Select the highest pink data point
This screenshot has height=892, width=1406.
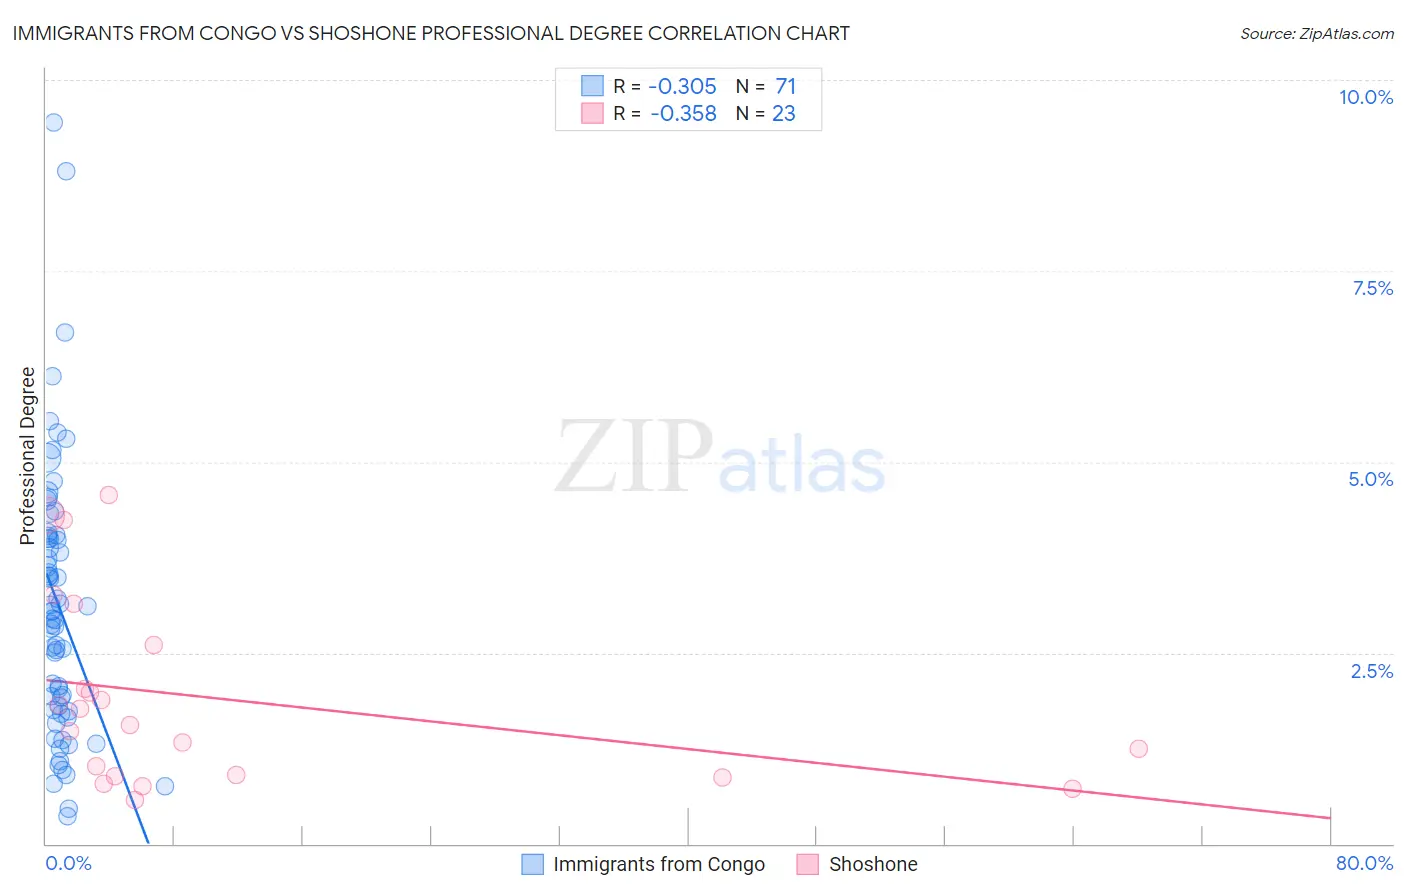tap(109, 495)
